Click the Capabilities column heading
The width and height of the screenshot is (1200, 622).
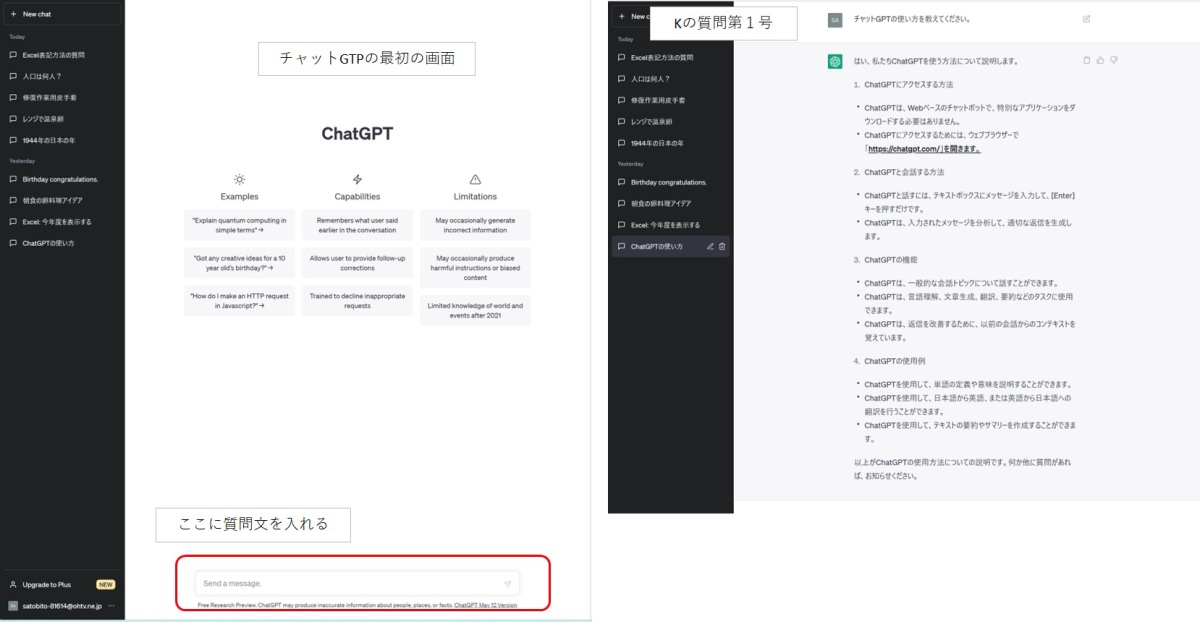pyautogui.click(x=357, y=197)
